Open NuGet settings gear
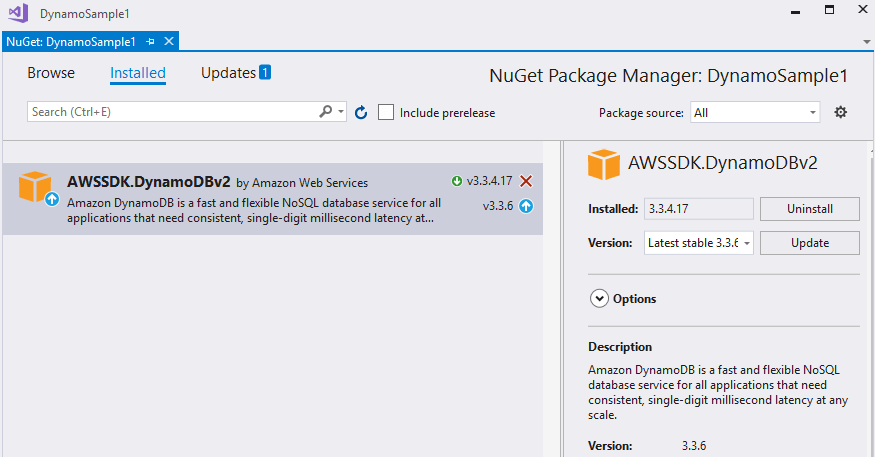Screen dimensions: 875x457 (x=840, y=112)
